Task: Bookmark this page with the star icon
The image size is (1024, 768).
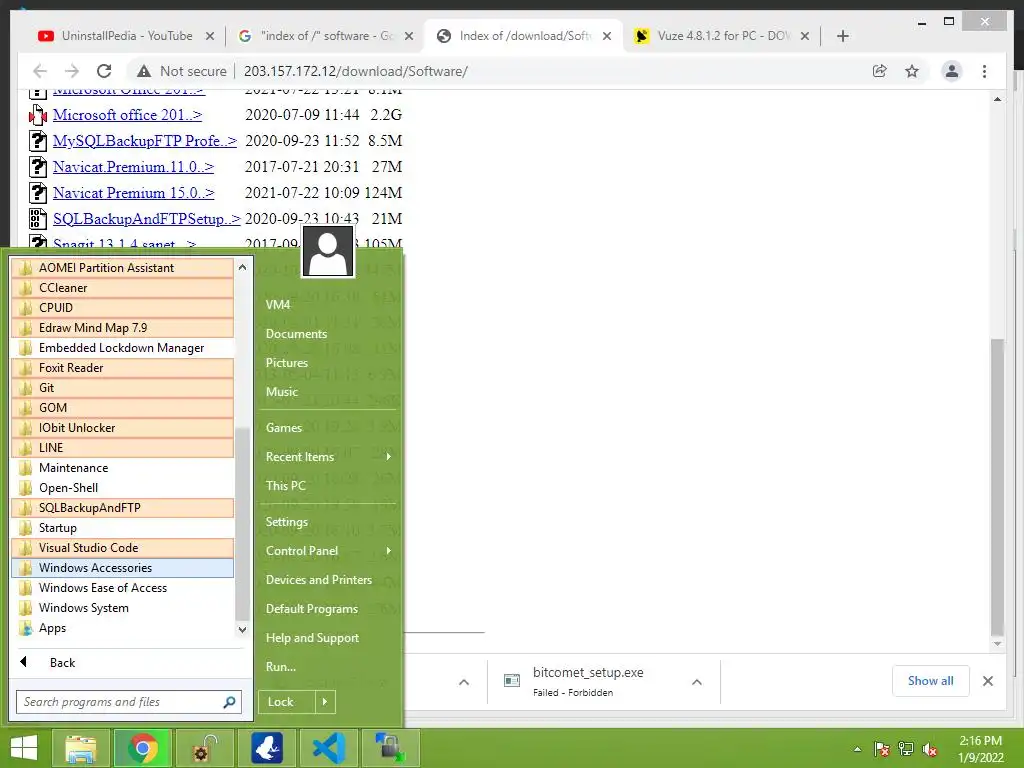Action: (912, 71)
